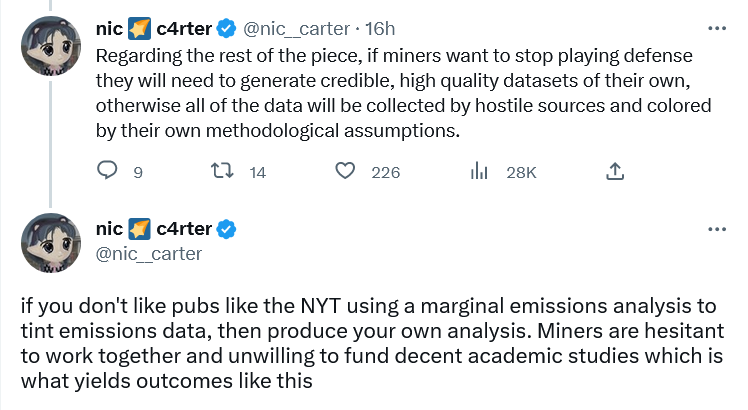Click the share upload icon
The height and width of the screenshot is (410, 748).
click(x=615, y=172)
